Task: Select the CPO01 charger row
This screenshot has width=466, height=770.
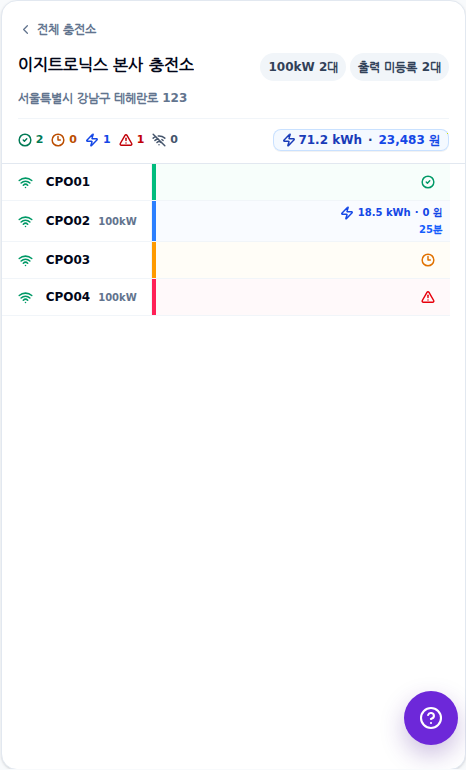Action: click(226, 182)
